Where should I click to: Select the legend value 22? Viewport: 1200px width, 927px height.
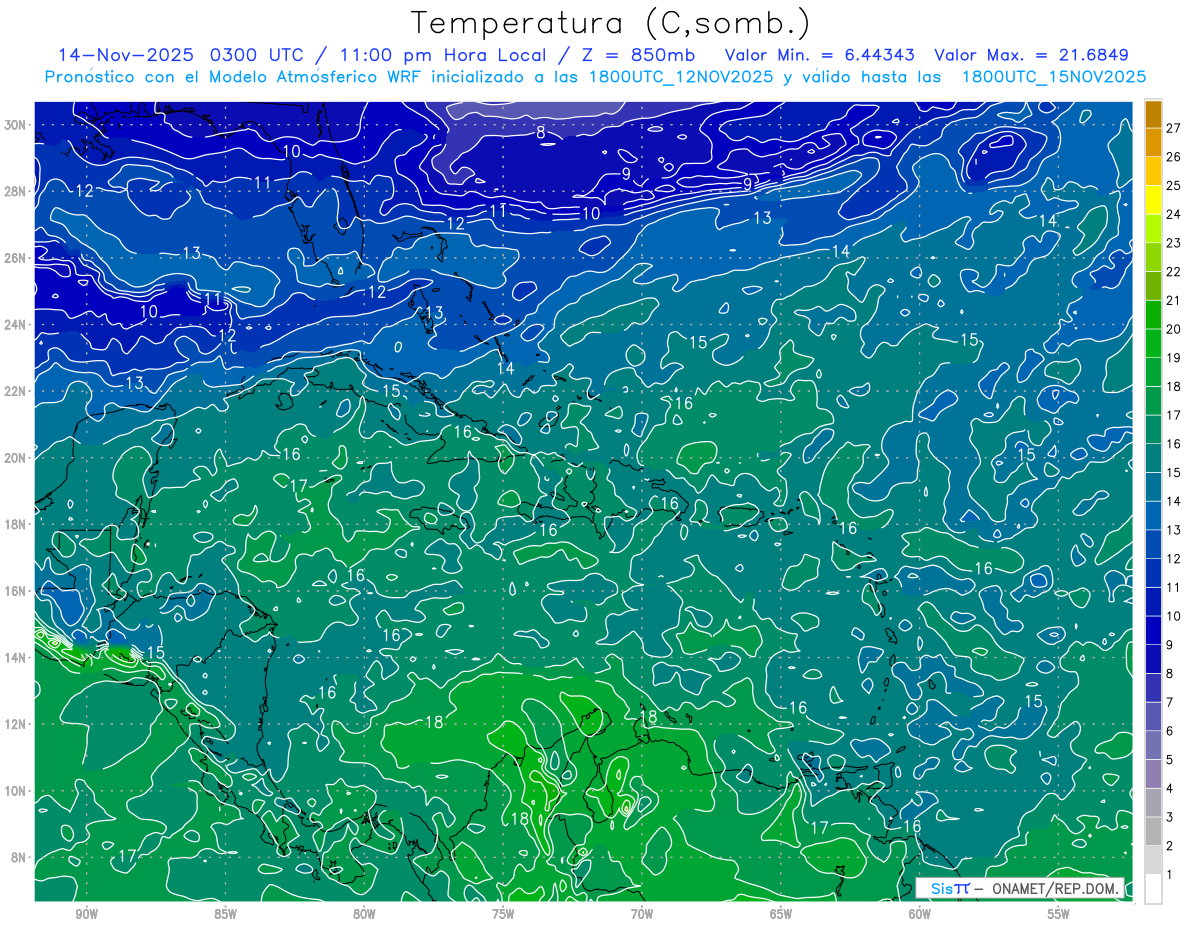click(1173, 272)
